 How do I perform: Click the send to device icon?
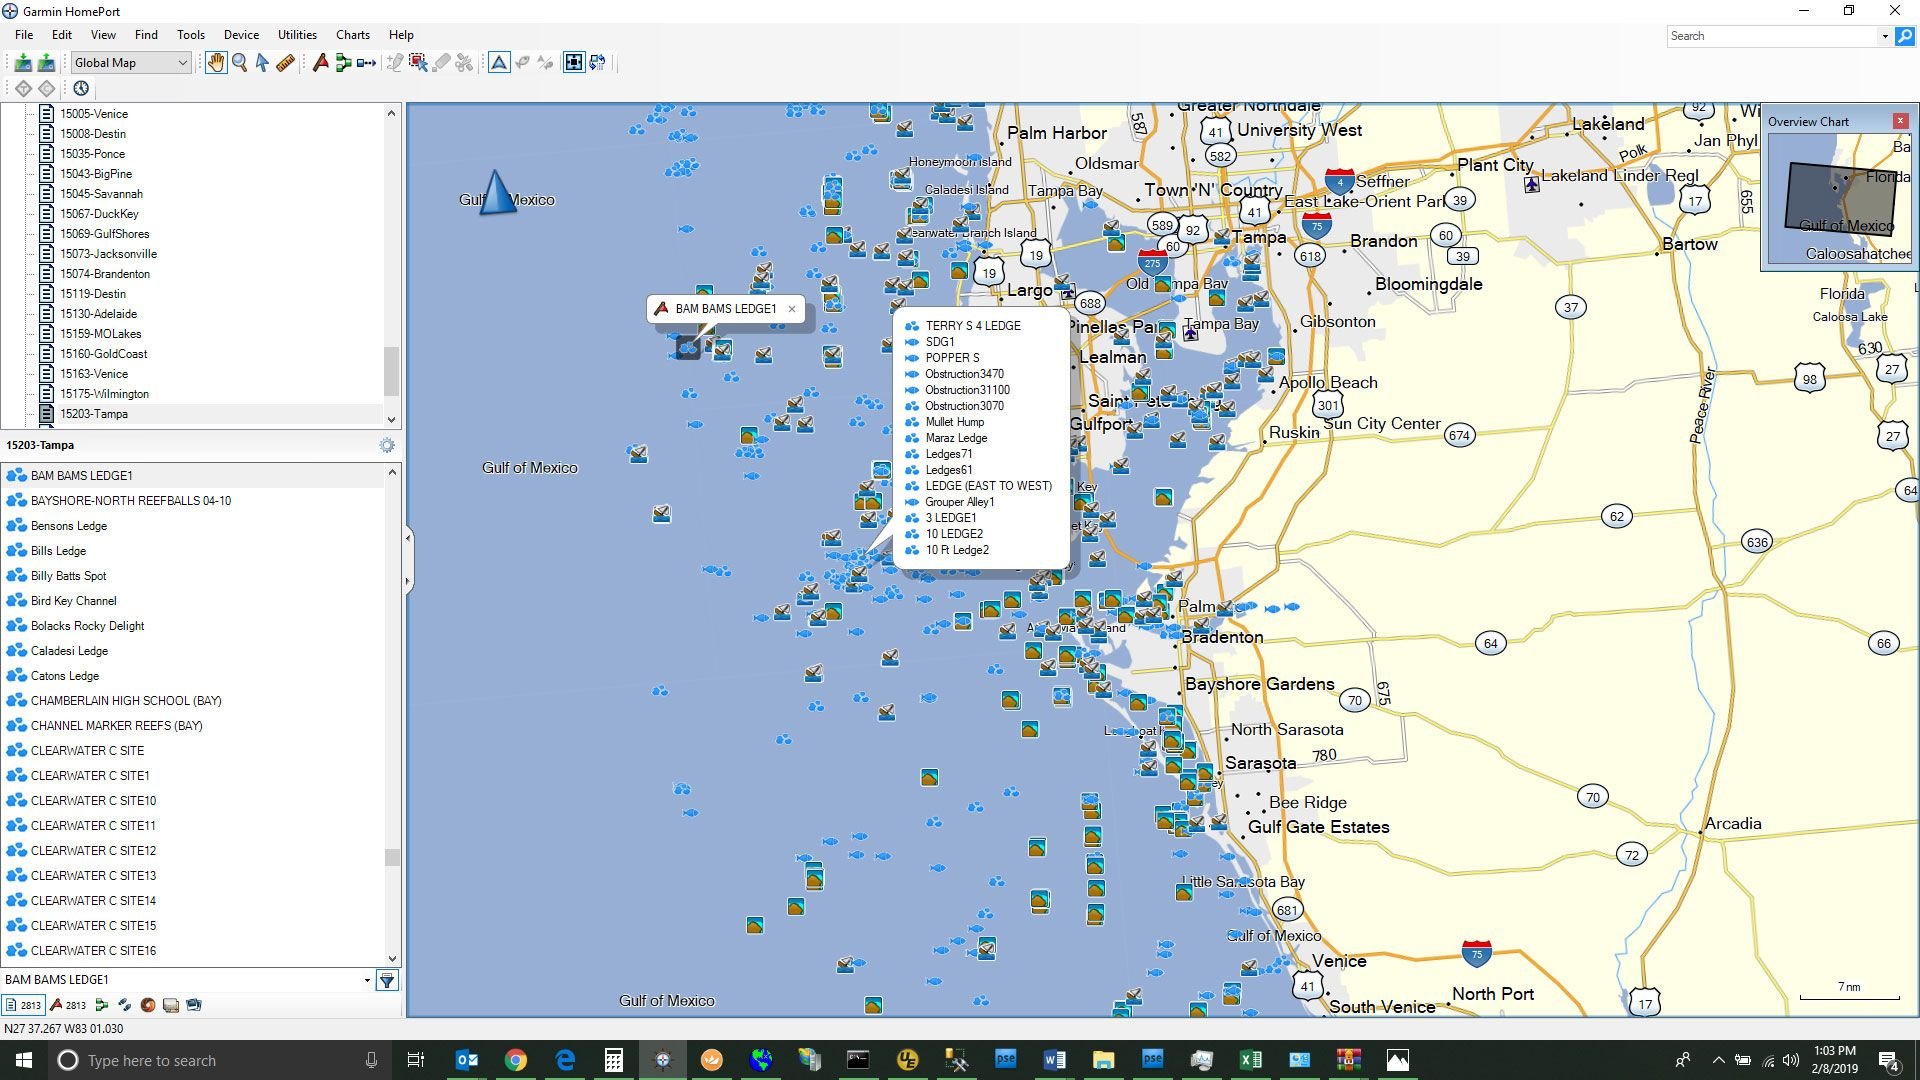pyautogui.click(x=46, y=63)
